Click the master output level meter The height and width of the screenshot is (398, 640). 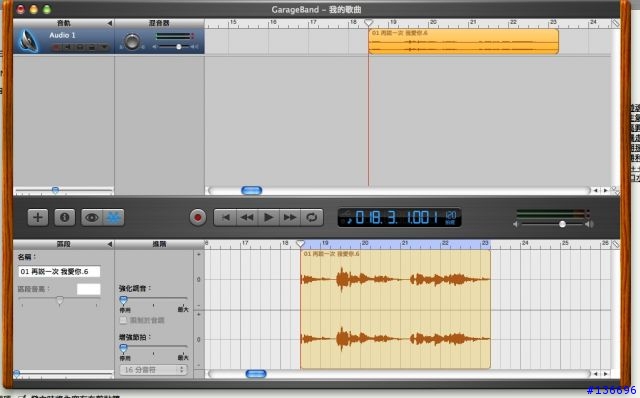pyautogui.click(x=553, y=214)
